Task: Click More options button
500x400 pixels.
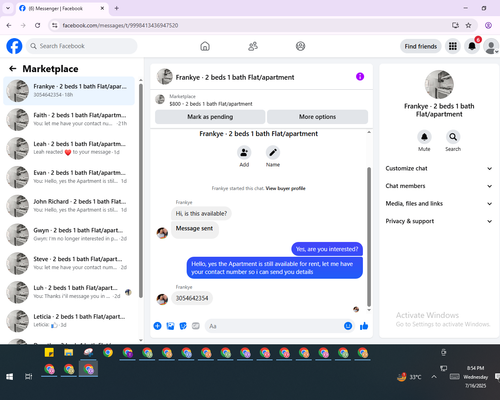Action: (x=317, y=117)
